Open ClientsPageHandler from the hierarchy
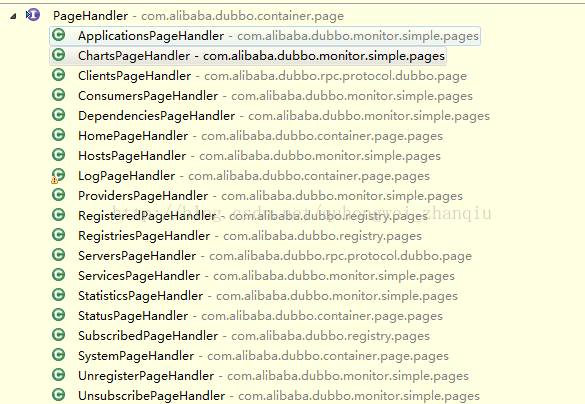Screen dimensions: 585x404 pyautogui.click(x=272, y=76)
